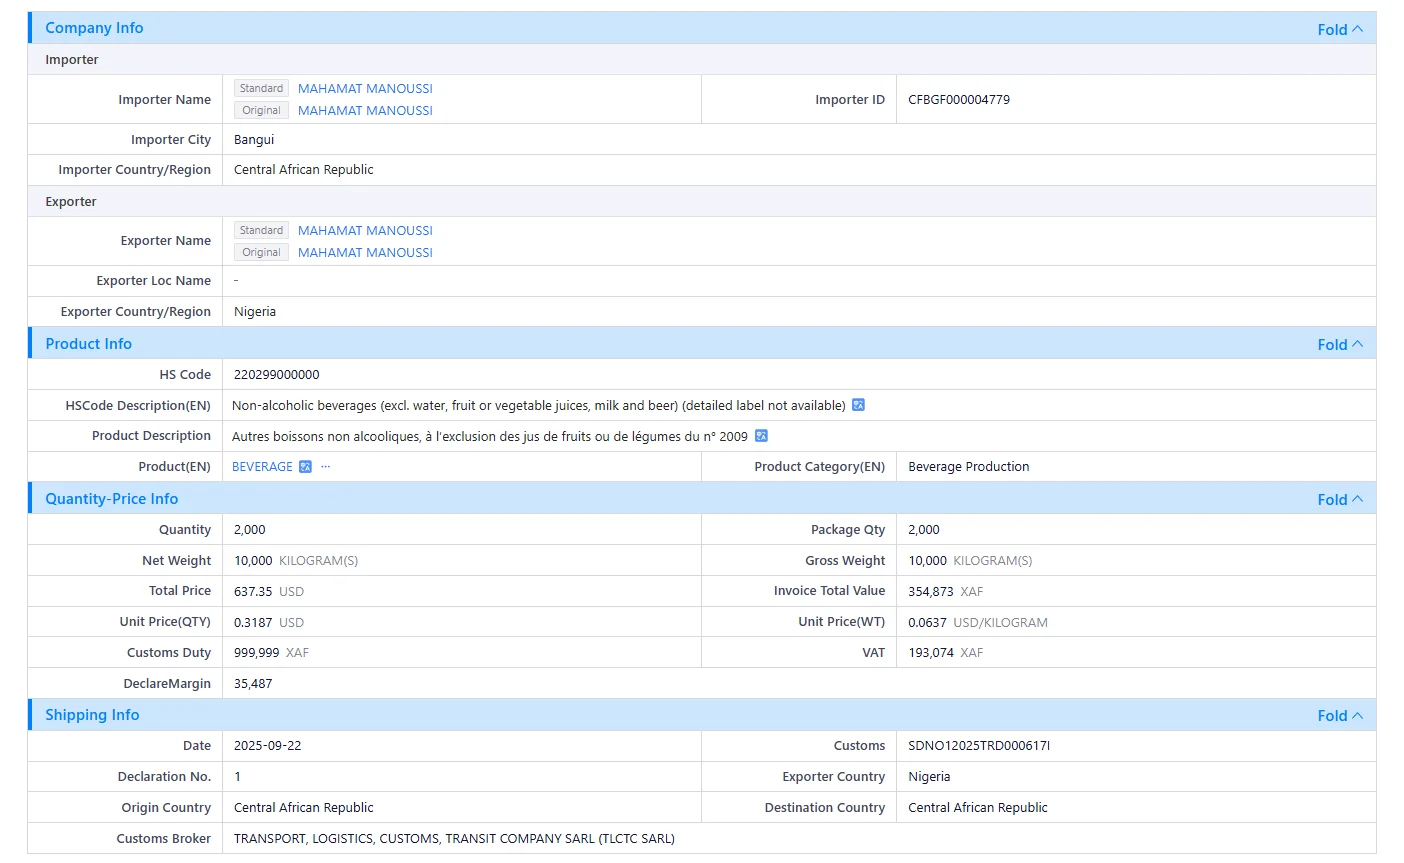Collapse the Company Info section with Fold

pyautogui.click(x=1340, y=29)
